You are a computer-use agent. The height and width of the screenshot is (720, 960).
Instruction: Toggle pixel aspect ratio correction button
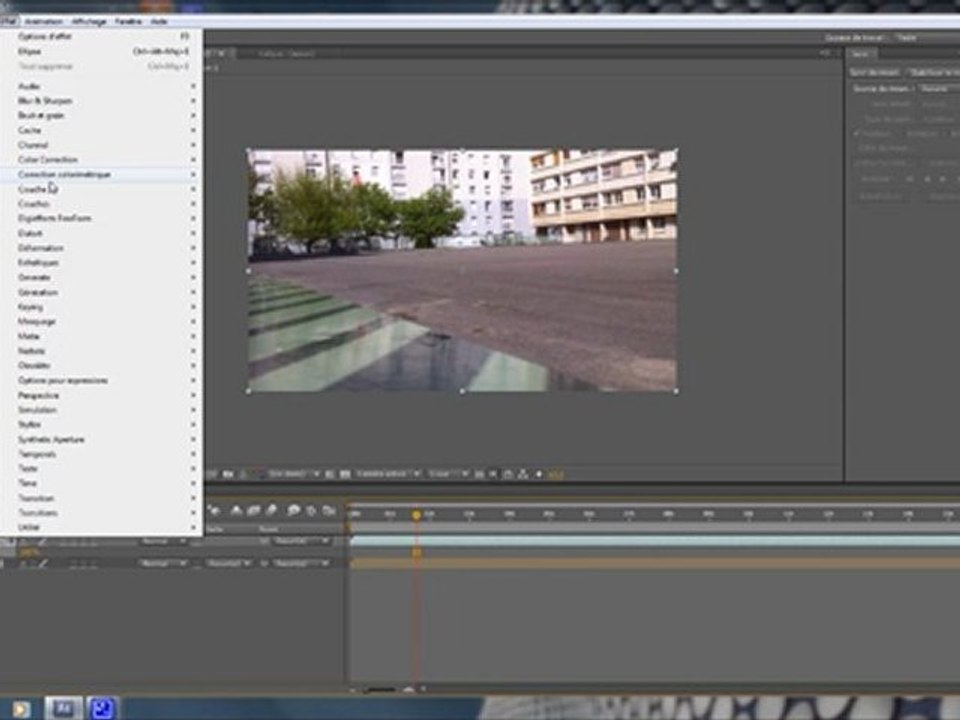(x=479, y=474)
